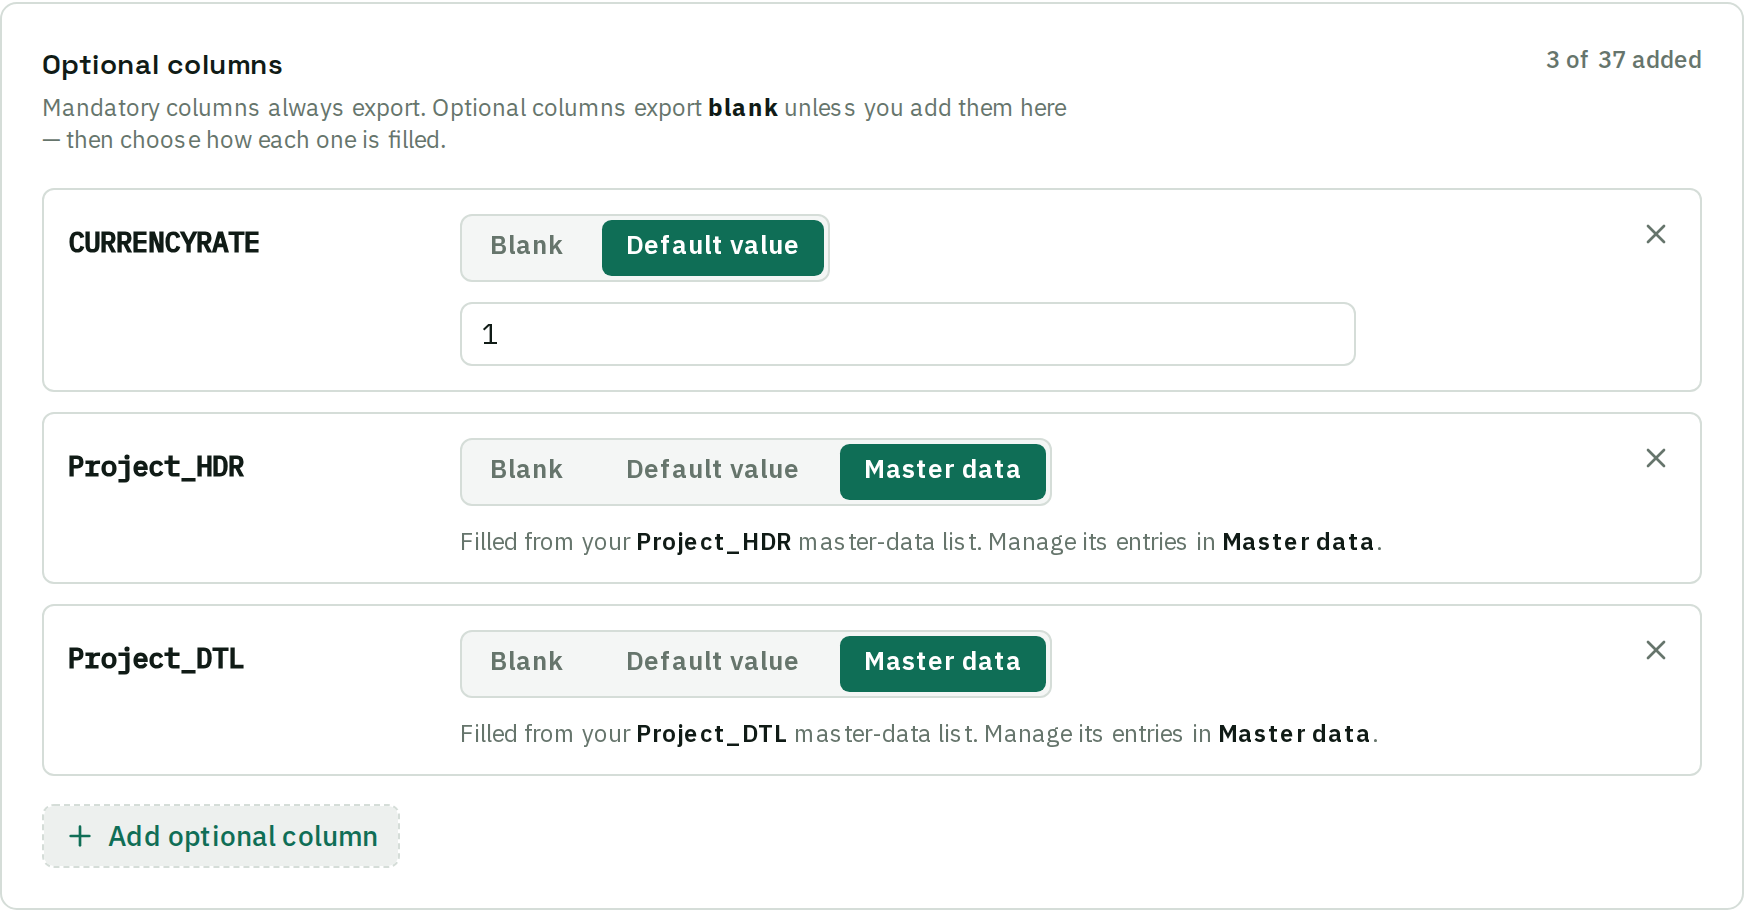The width and height of the screenshot is (1744, 910).
Task: Remove the Project_DTL column with X icon
Action: pos(1656,650)
